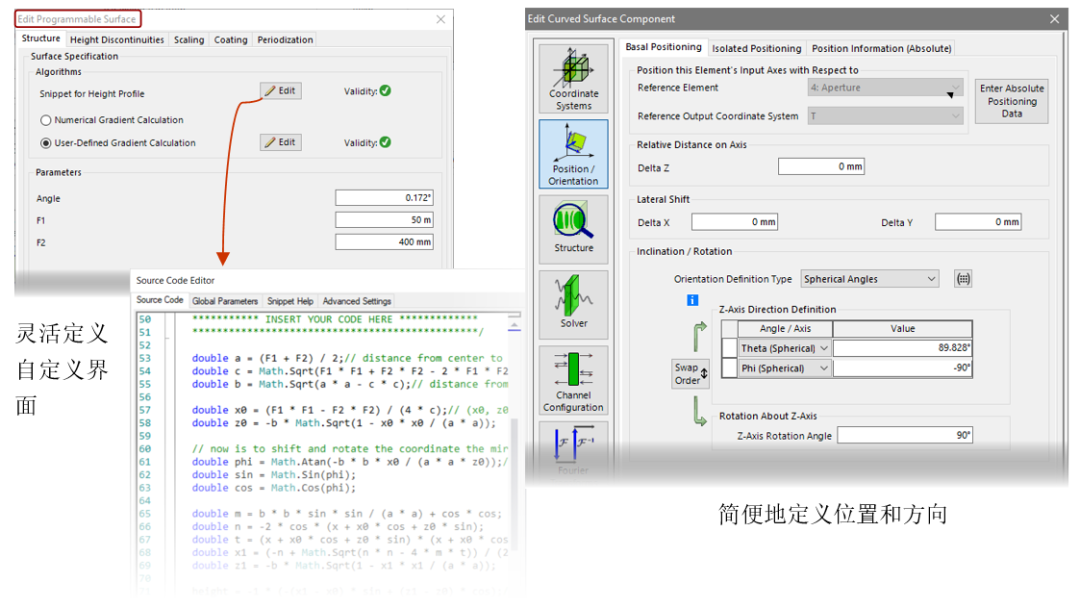Click the Z-Axis Rotation Angle field
The height and width of the screenshot is (608, 1080).
point(905,435)
